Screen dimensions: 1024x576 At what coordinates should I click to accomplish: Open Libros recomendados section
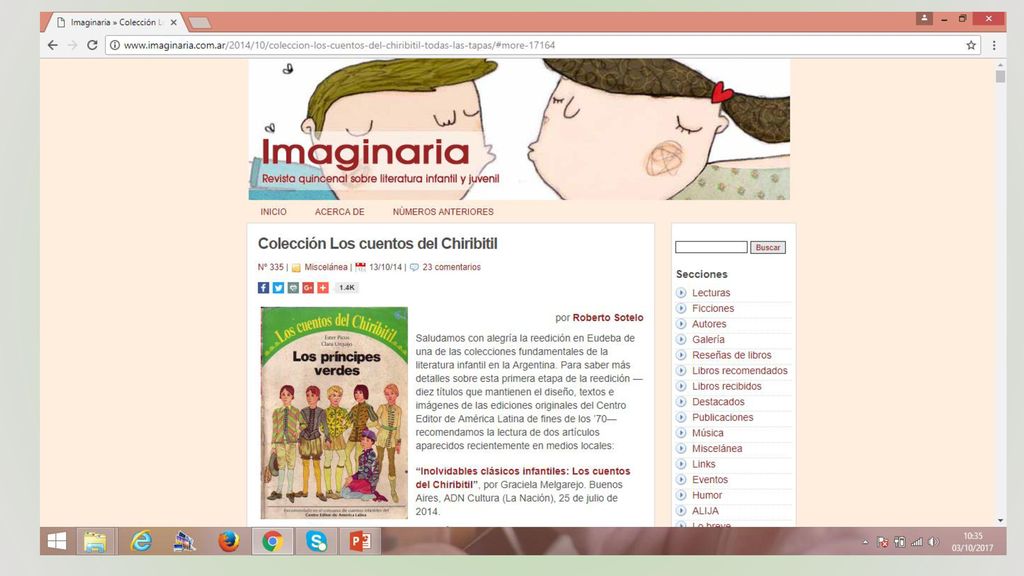point(740,370)
